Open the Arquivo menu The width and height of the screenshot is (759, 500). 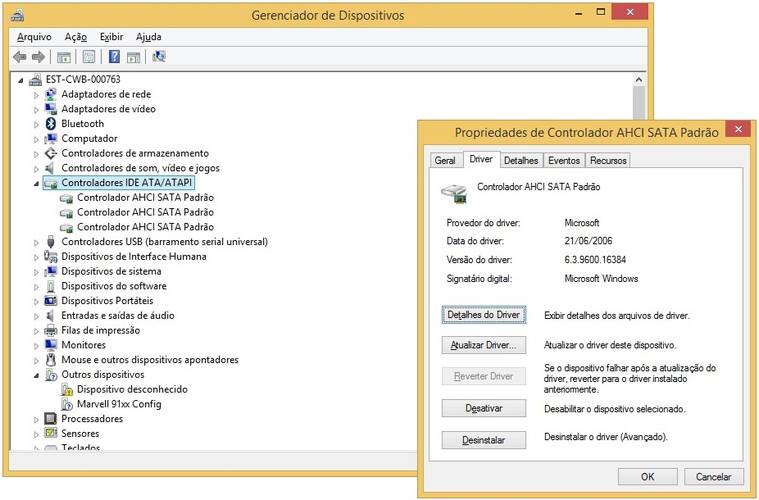(x=34, y=37)
